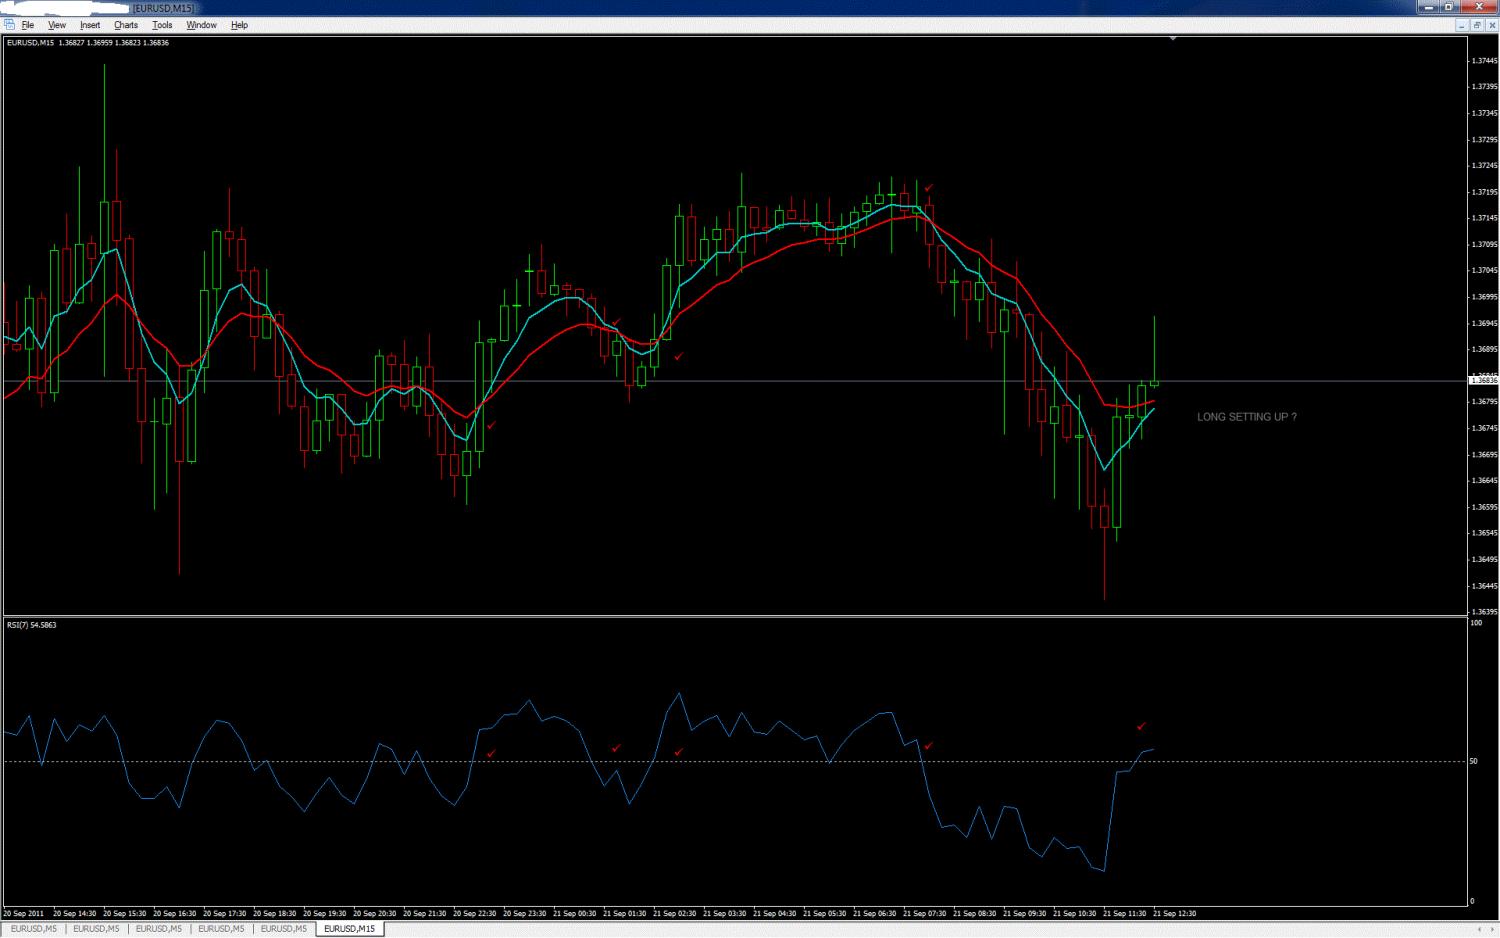Click the chart window icon beside File
Screen dimensions: 1500x938
pyautogui.click(x=9, y=25)
